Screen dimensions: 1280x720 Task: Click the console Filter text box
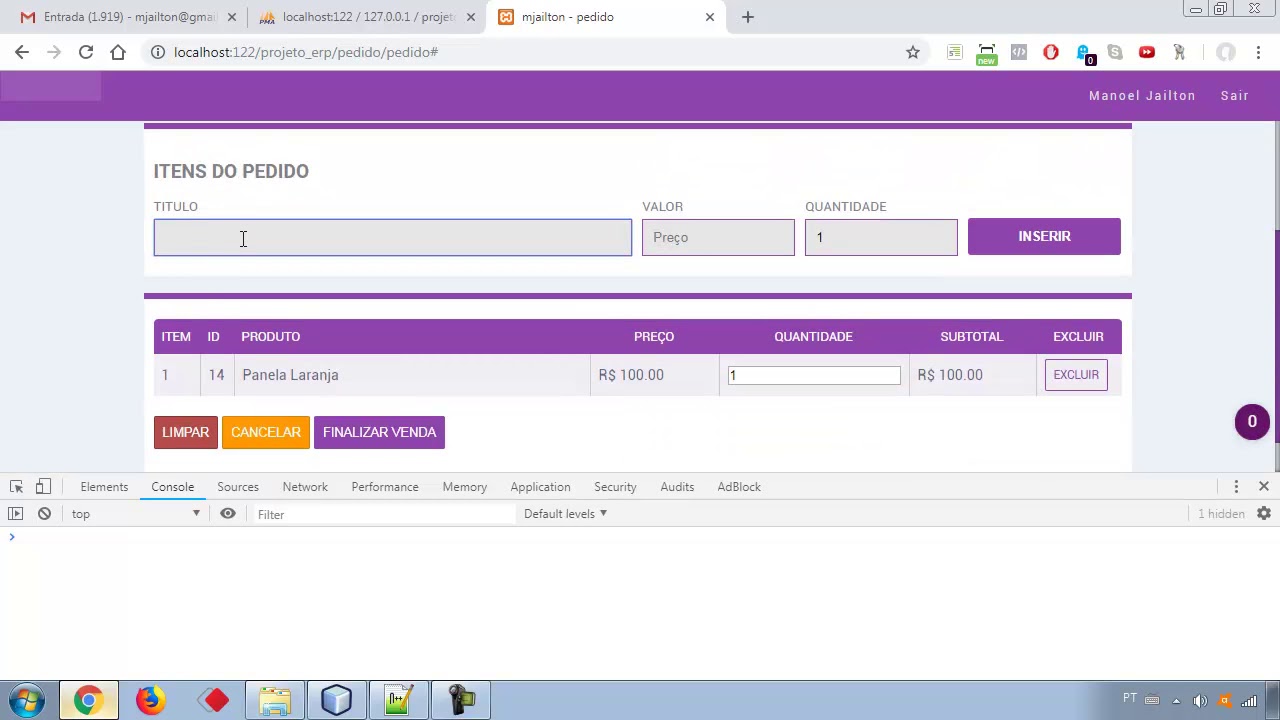point(385,514)
